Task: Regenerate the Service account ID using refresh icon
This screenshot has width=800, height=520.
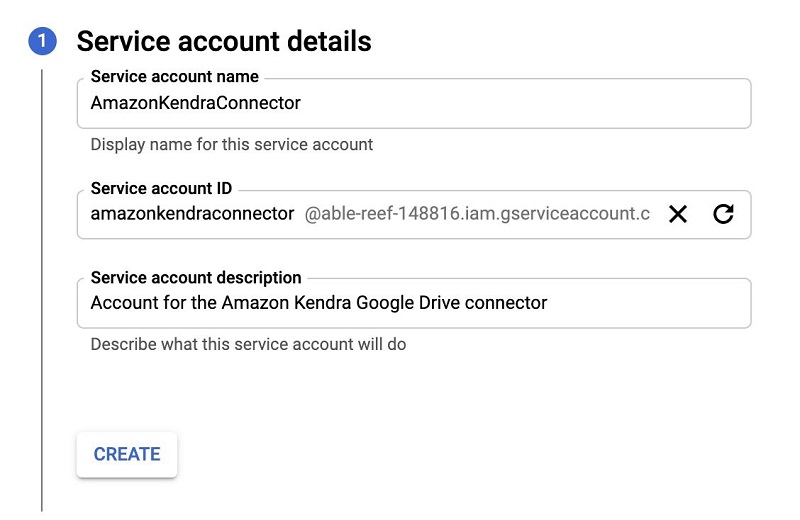Action: point(723,214)
